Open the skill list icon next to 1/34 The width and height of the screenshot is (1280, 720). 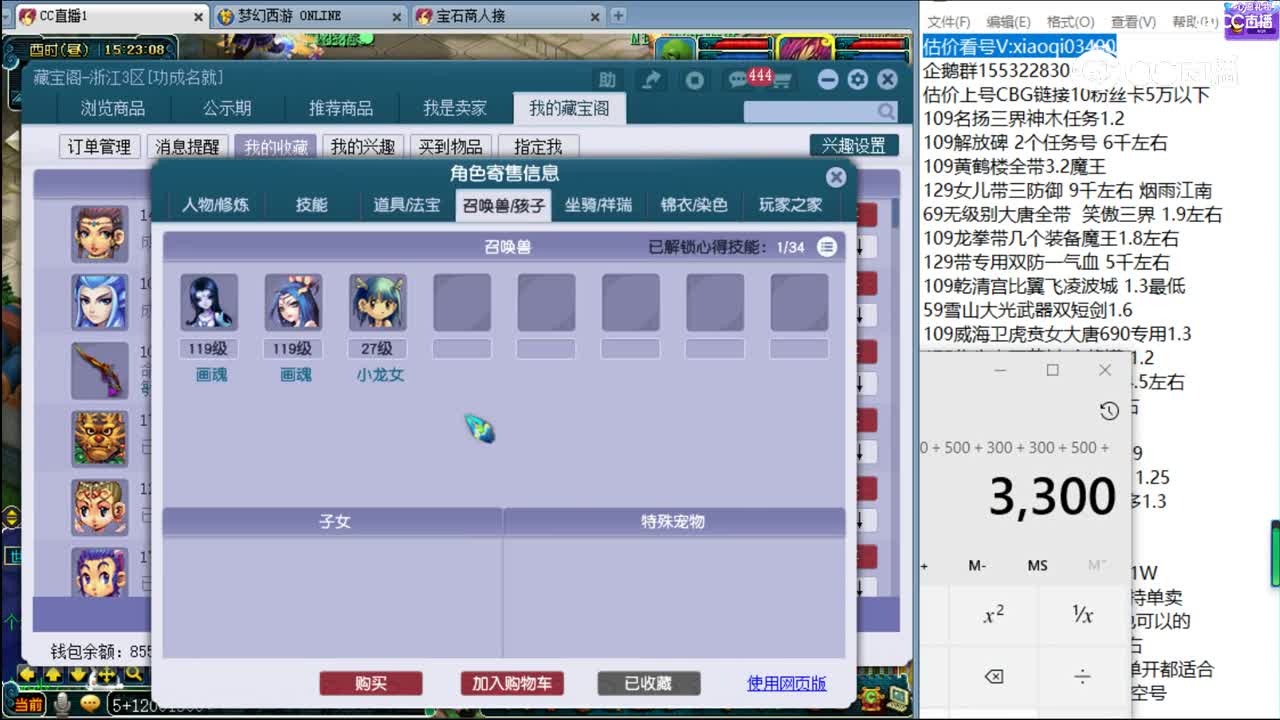pos(826,246)
